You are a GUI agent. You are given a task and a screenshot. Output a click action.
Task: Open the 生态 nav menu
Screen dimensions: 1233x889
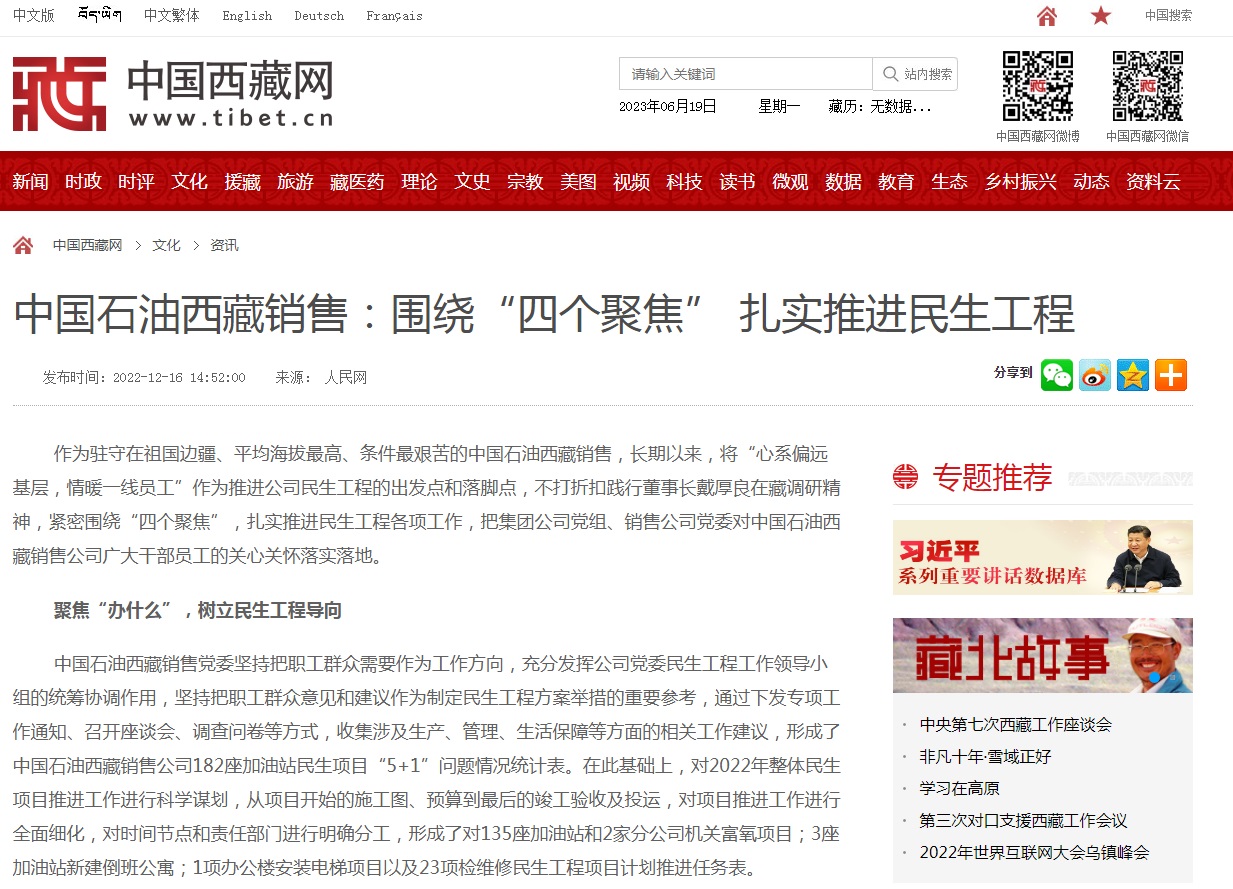pyautogui.click(x=950, y=181)
